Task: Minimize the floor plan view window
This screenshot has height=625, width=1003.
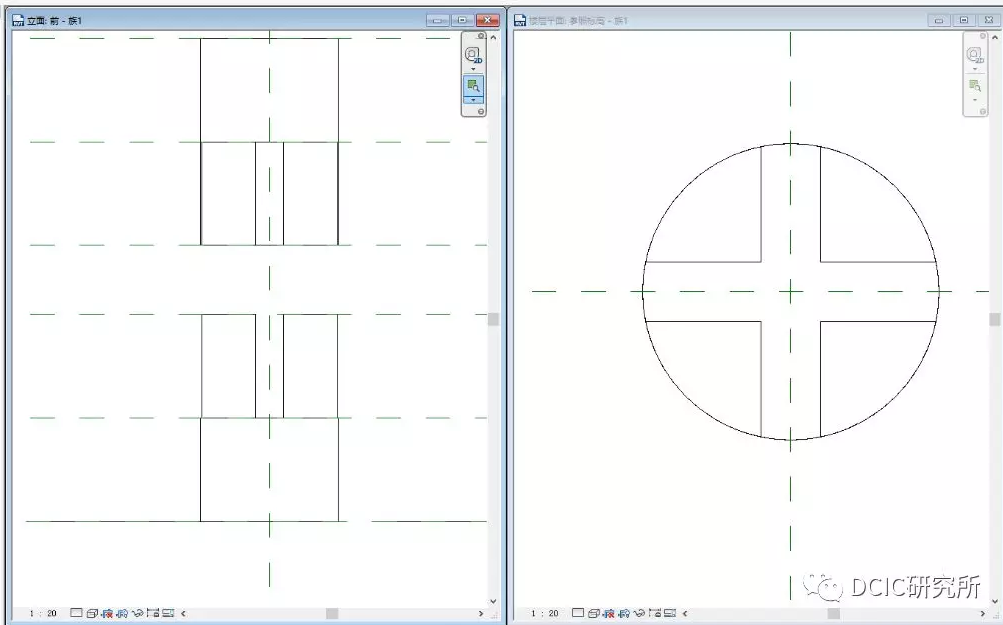Action: [x=939, y=20]
